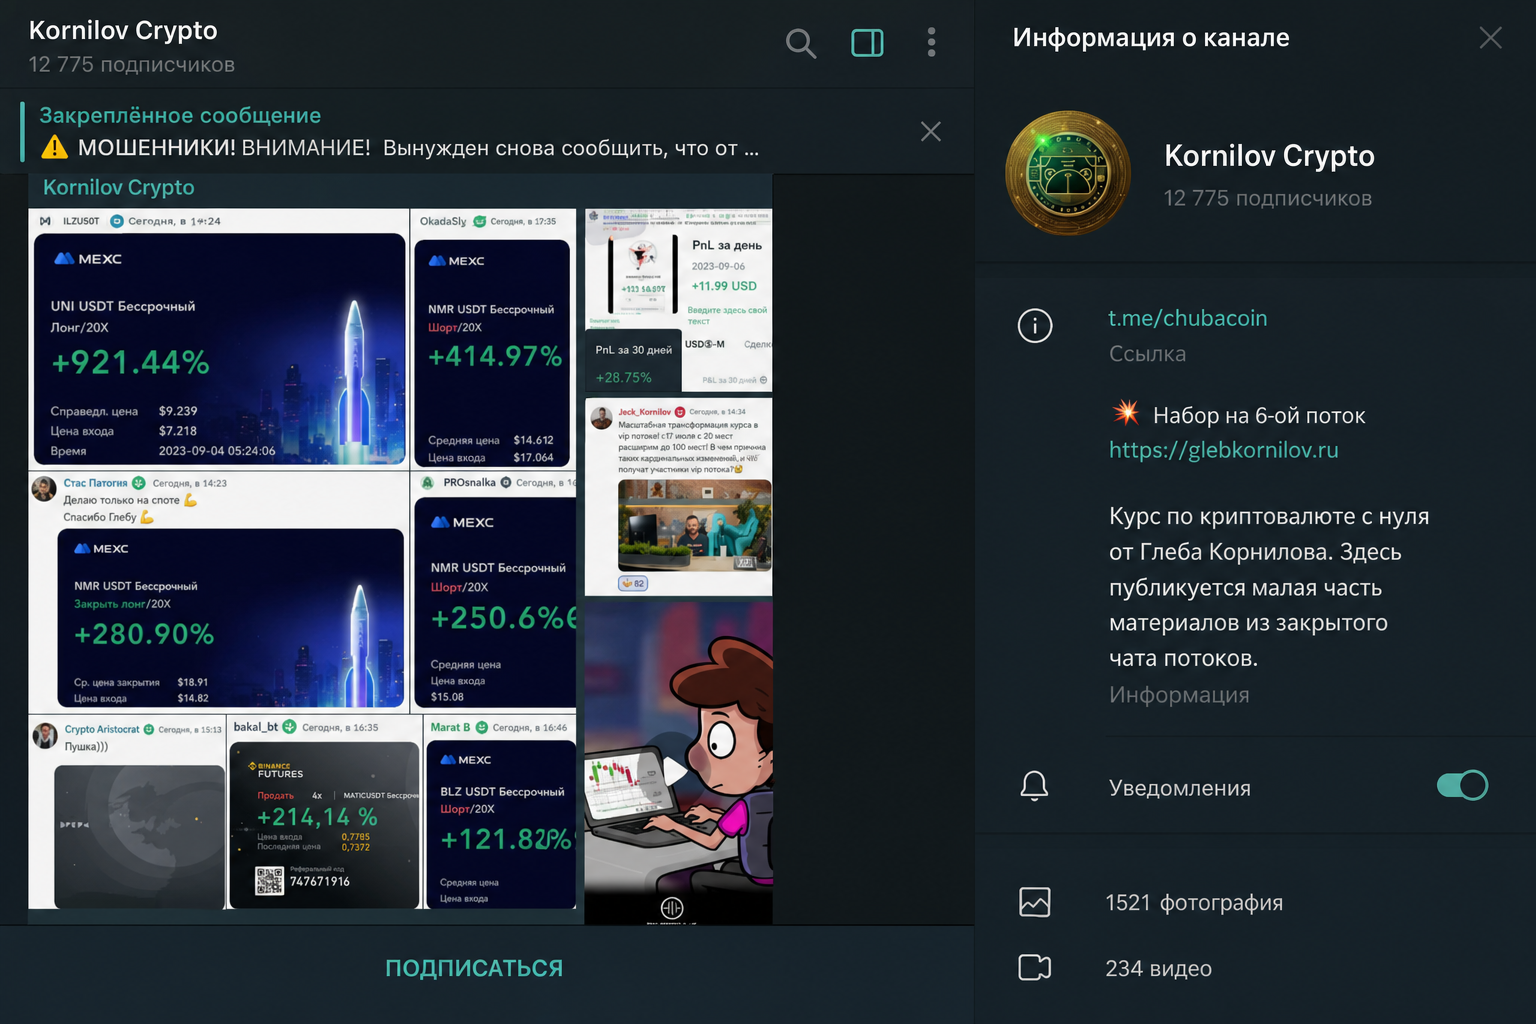Visit https://glebkornilov.ru website link
The height and width of the screenshot is (1024, 1536).
coord(1223,450)
